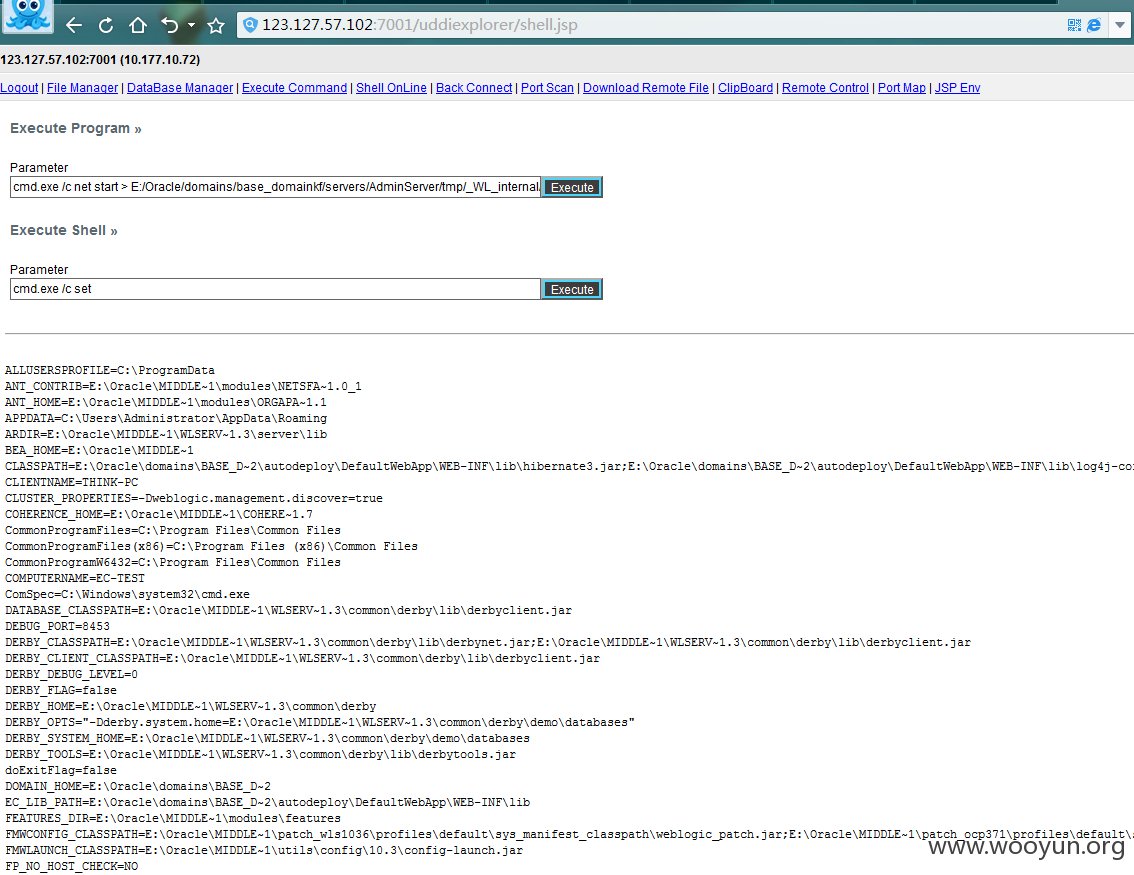Click the 'ANT_HOME' environment line
Image resolution: width=1134 pixels, height=875 pixels.
tap(166, 403)
